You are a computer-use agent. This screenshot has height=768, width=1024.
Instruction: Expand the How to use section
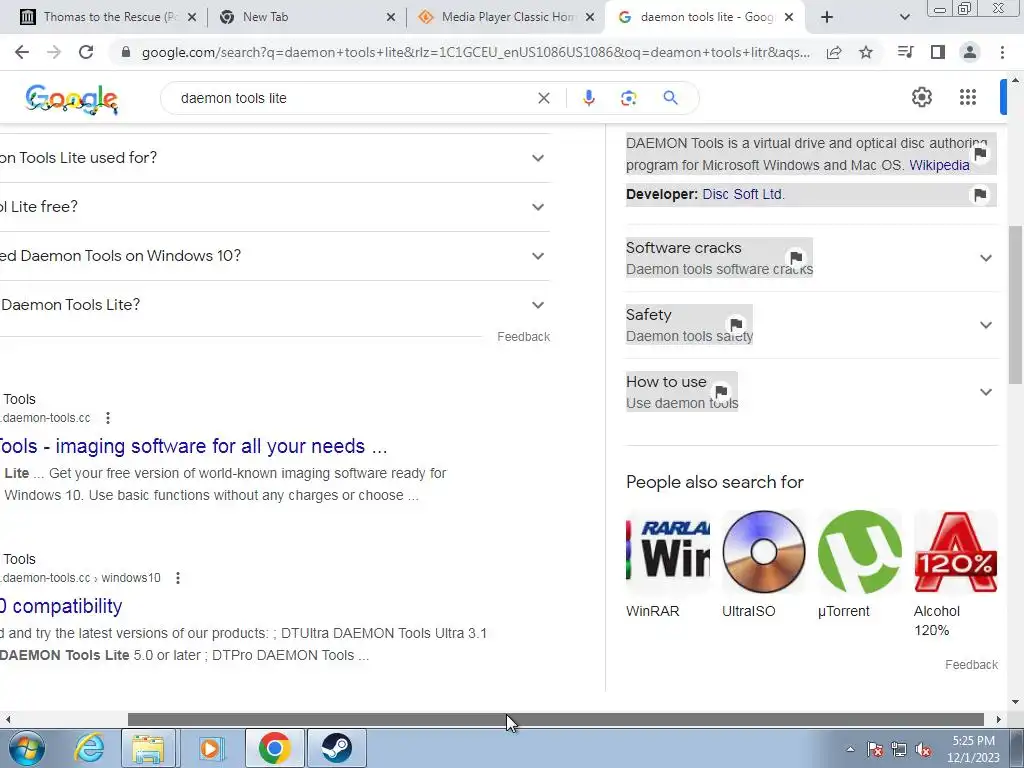tap(986, 392)
